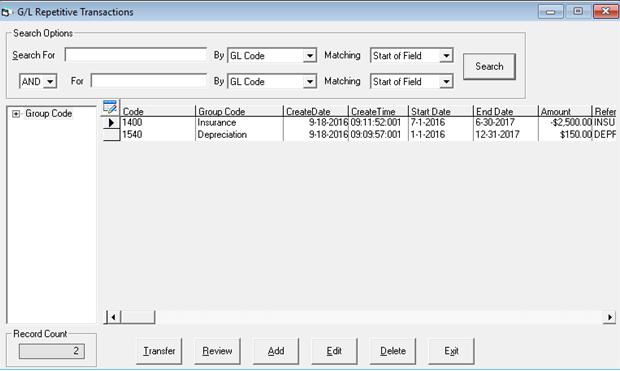
Task: Click the 09:11:52:001 create time cell
Action: tap(378, 123)
